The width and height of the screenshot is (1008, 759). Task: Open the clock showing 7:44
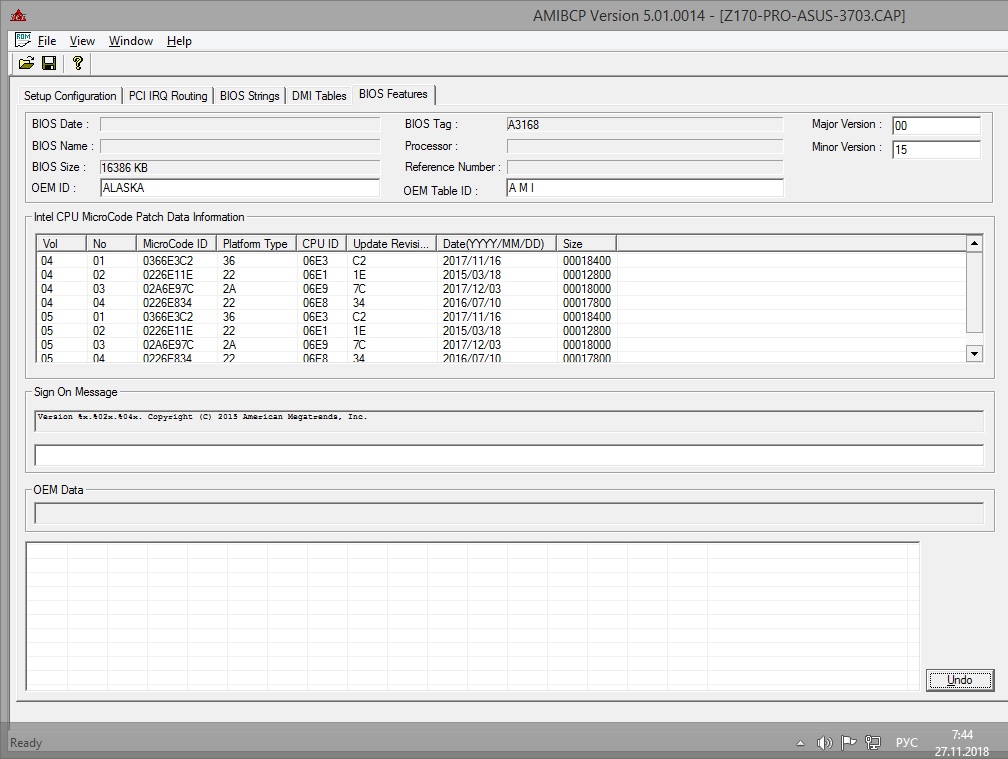[x=962, y=743]
